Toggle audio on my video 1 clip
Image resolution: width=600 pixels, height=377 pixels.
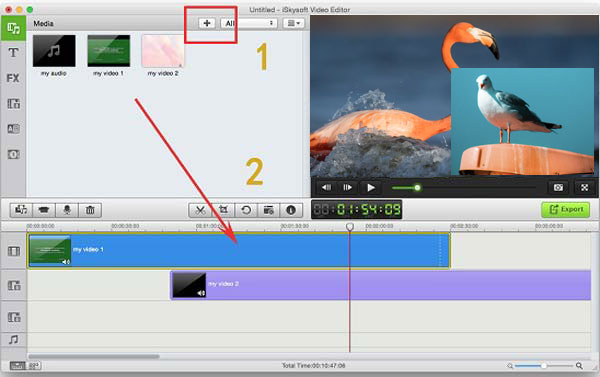tap(66, 262)
